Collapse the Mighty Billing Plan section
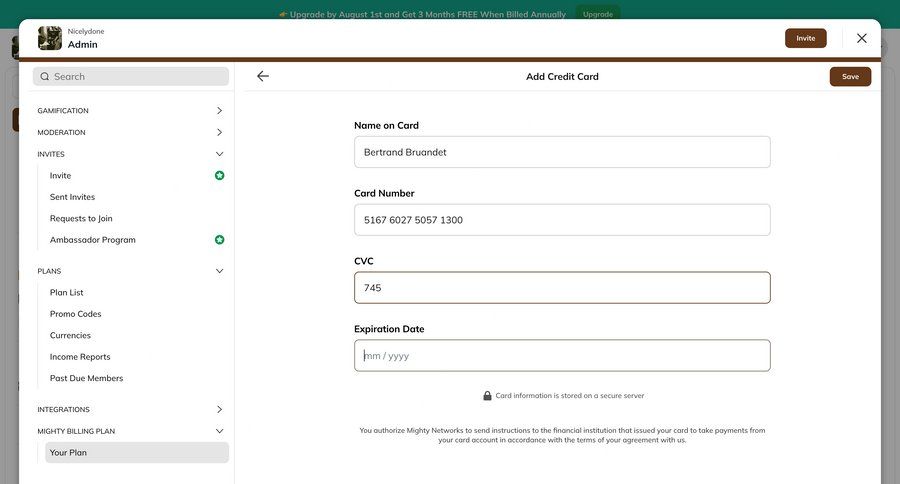The width and height of the screenshot is (900, 484). click(130, 431)
